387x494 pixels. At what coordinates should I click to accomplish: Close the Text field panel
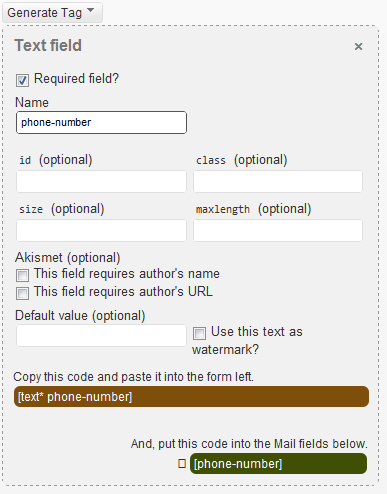(x=358, y=46)
